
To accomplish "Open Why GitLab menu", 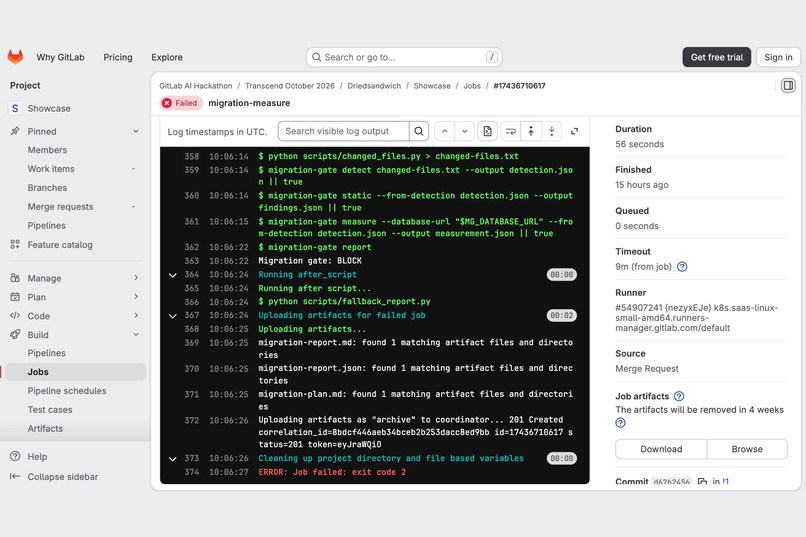I will point(60,57).
